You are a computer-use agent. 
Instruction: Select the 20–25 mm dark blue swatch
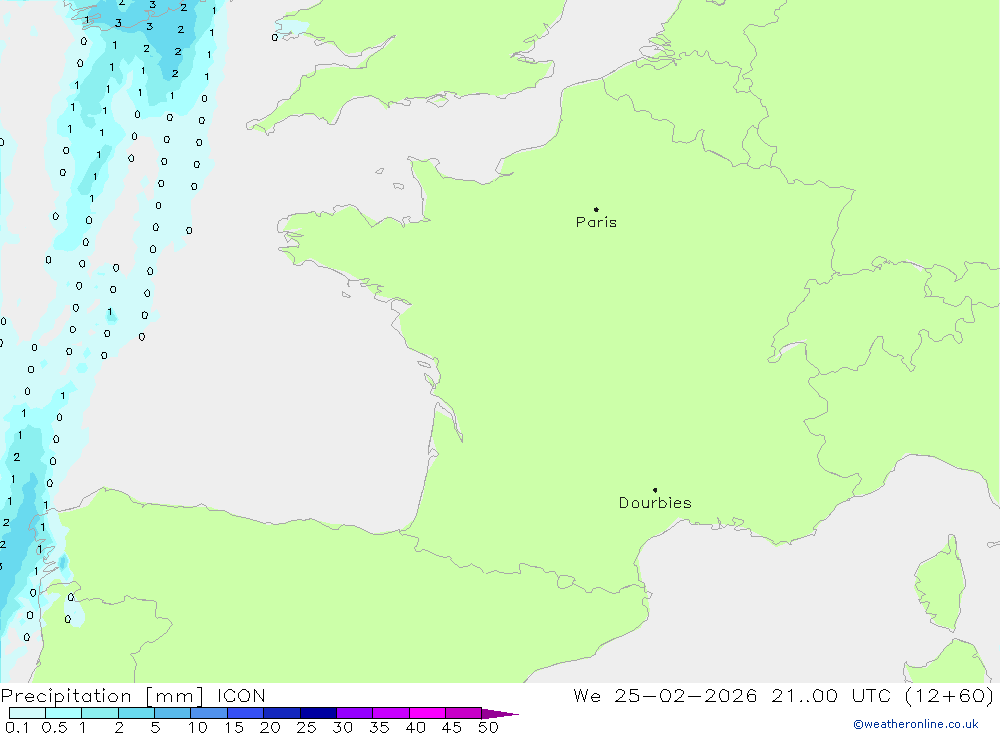pyautogui.click(x=281, y=713)
